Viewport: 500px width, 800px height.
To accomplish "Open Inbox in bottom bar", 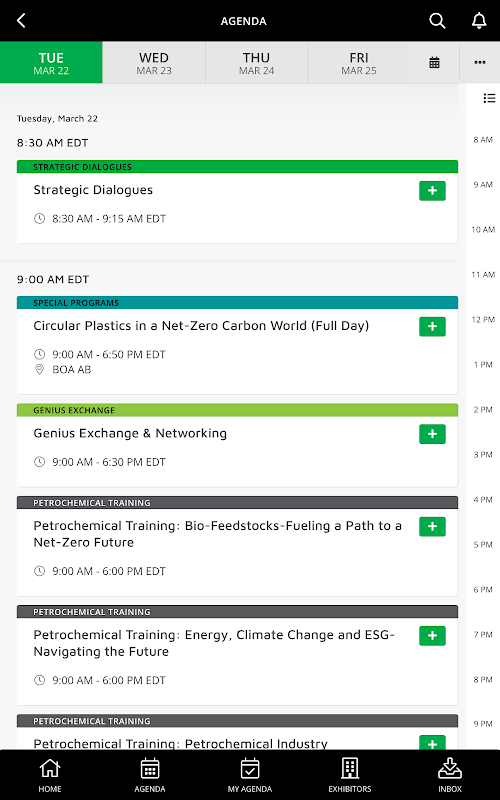I will pos(450,774).
